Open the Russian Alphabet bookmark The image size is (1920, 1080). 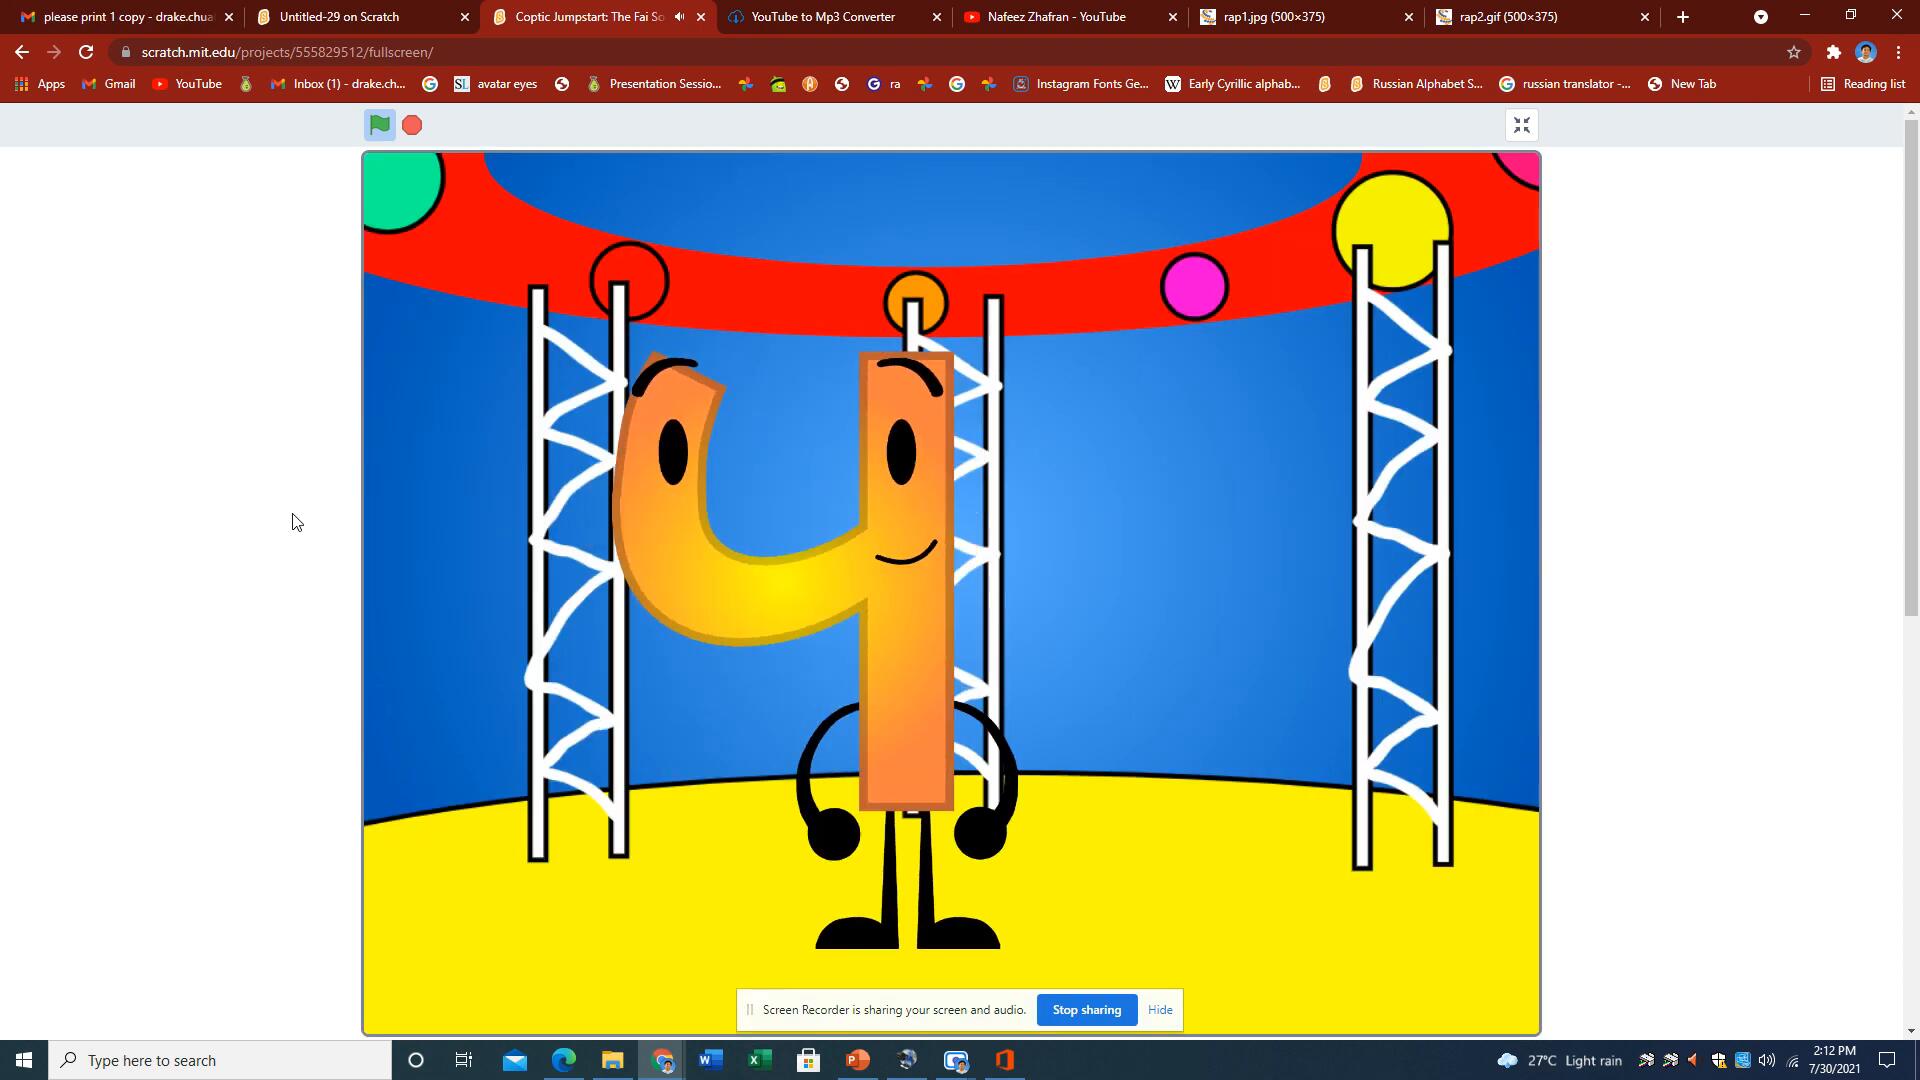point(1416,84)
